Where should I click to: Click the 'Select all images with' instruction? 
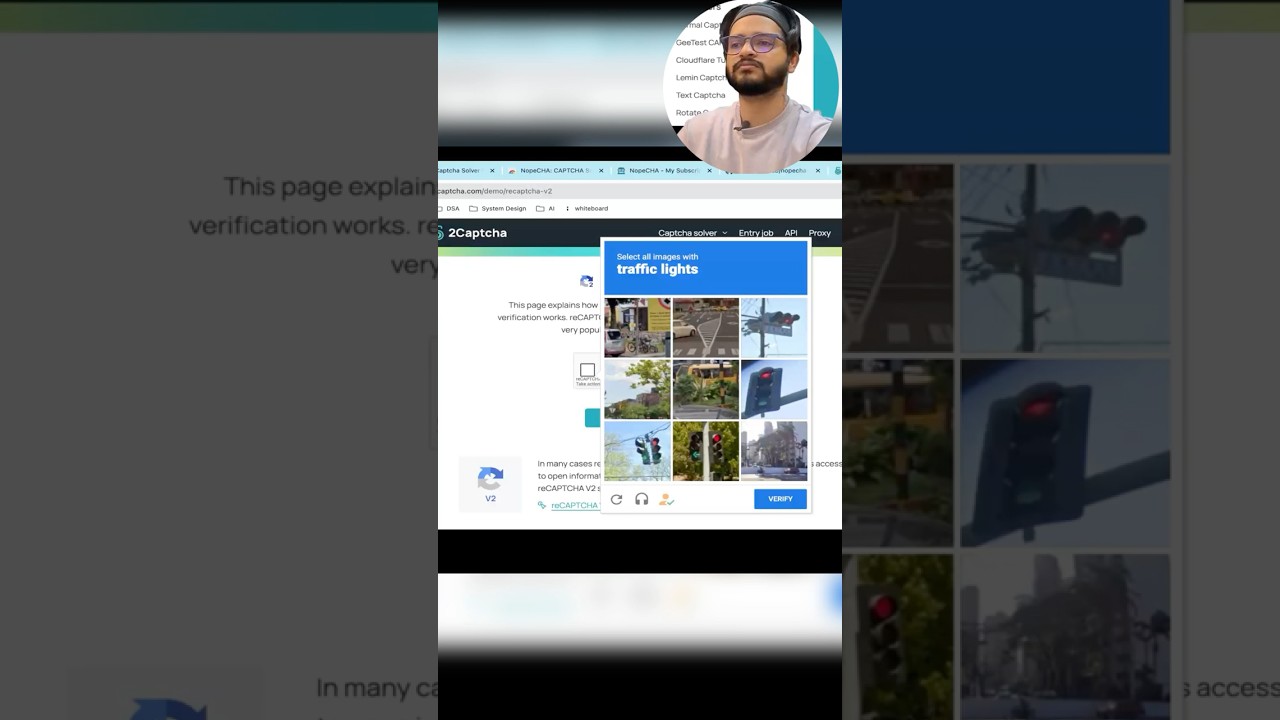point(657,257)
